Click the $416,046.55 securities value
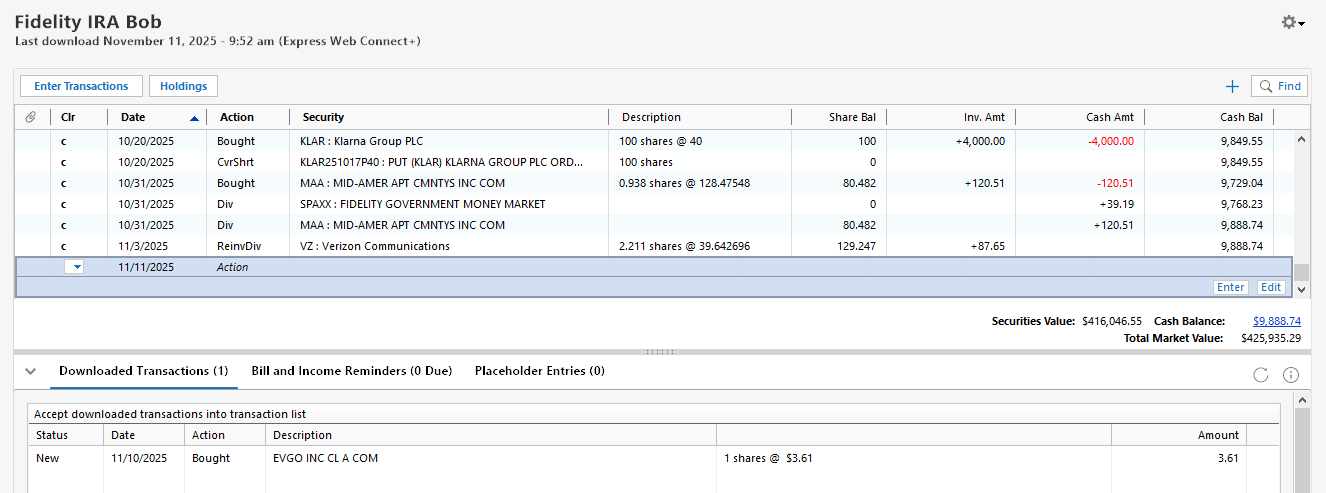 click(1112, 321)
